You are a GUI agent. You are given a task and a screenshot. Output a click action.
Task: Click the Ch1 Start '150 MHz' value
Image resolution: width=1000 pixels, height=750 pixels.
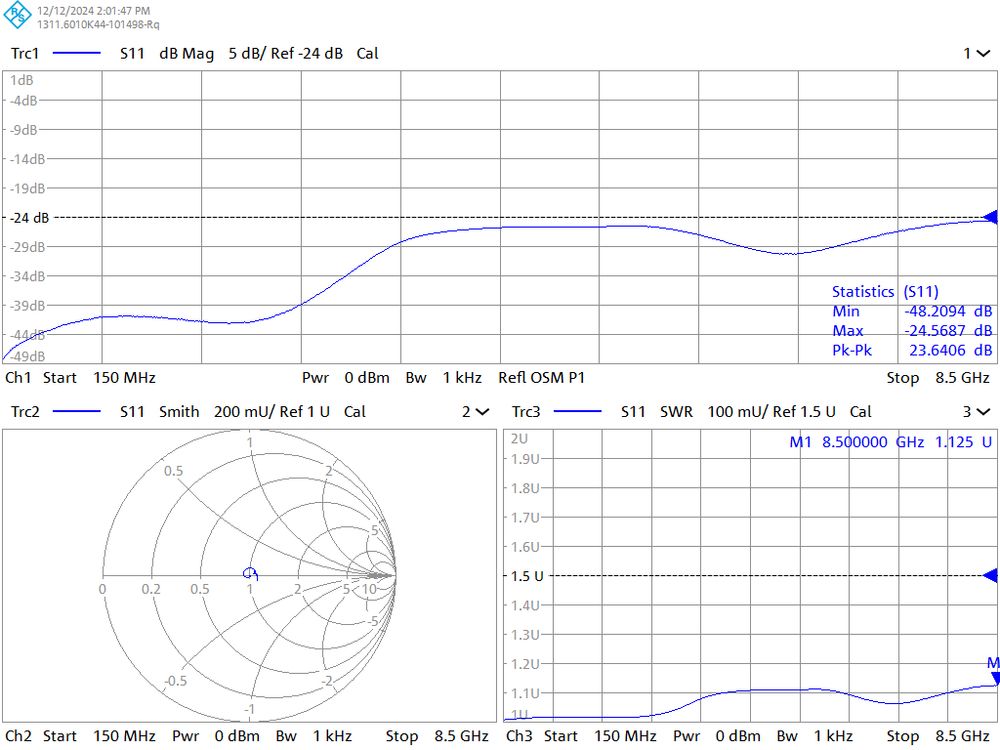click(x=124, y=378)
